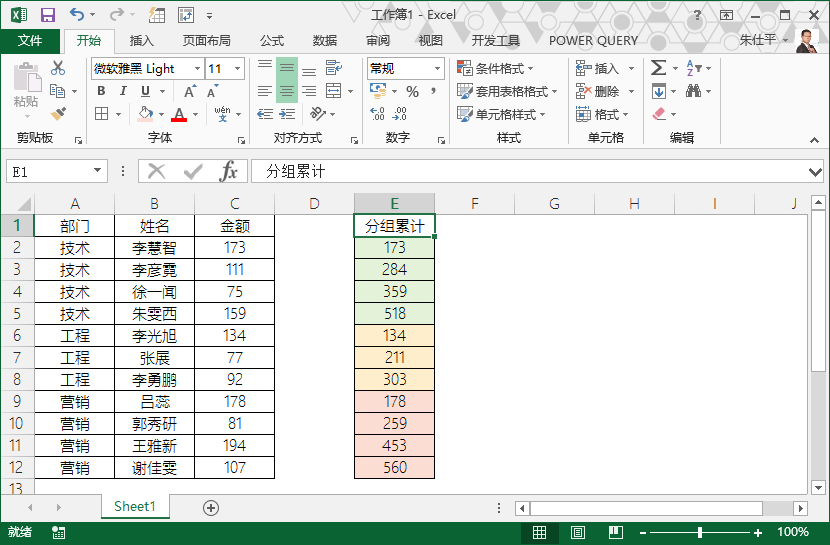Switch to Page Layout view in status bar
This screenshot has width=830, height=545.
point(577,532)
